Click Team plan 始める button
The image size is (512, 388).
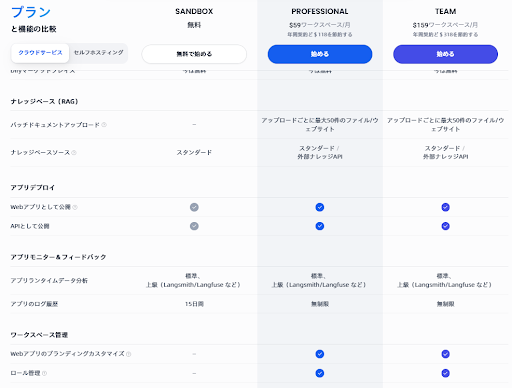point(445,54)
